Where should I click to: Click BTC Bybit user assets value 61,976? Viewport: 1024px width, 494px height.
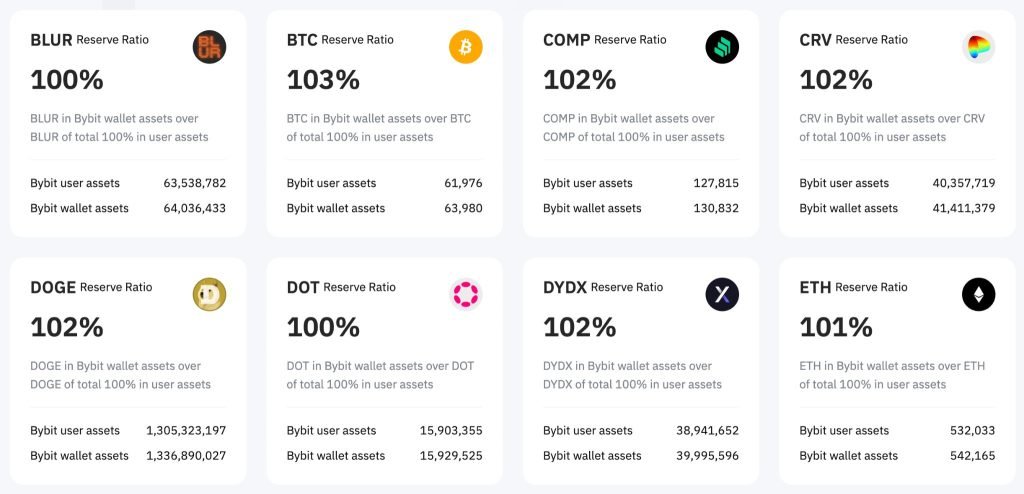pyautogui.click(x=463, y=183)
